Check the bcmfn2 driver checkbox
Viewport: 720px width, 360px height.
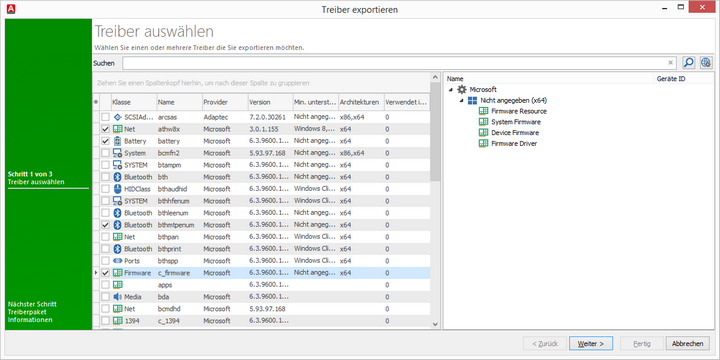pyautogui.click(x=105, y=153)
